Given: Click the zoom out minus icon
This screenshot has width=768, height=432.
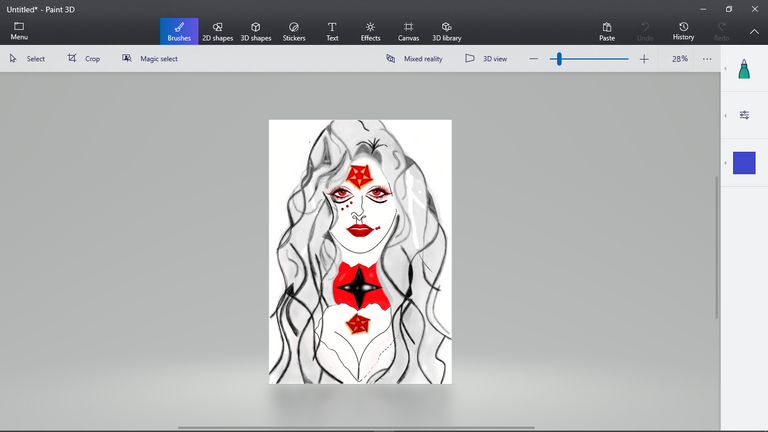Looking at the screenshot, I should (534, 59).
